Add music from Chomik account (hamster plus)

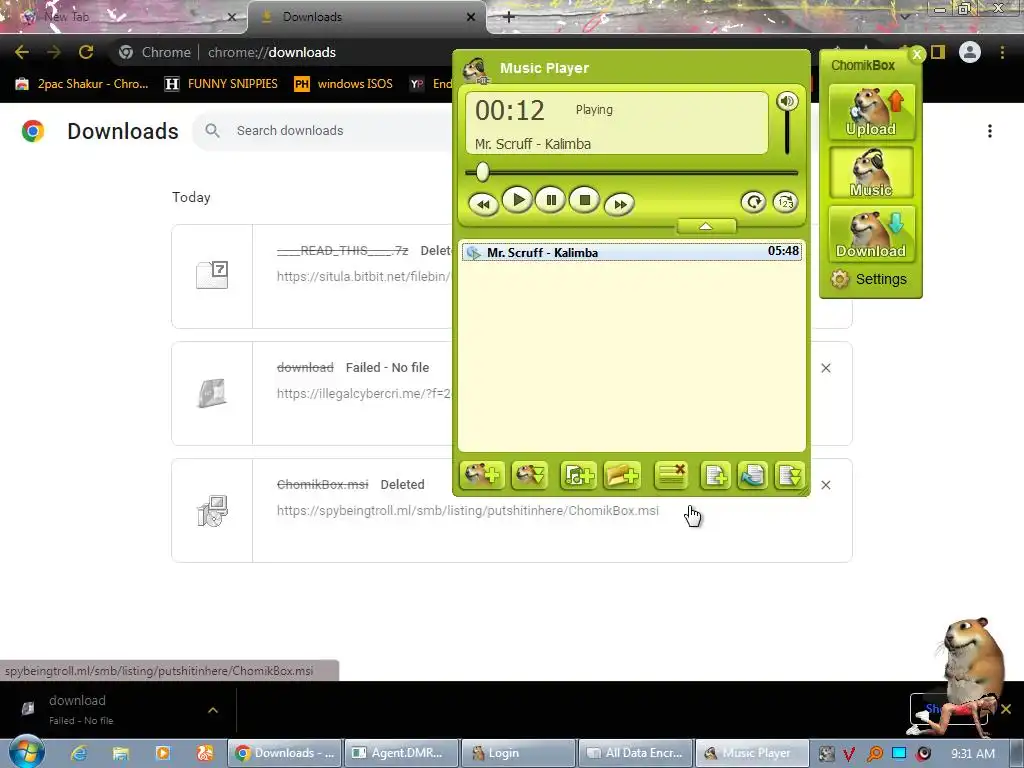pyautogui.click(x=482, y=475)
